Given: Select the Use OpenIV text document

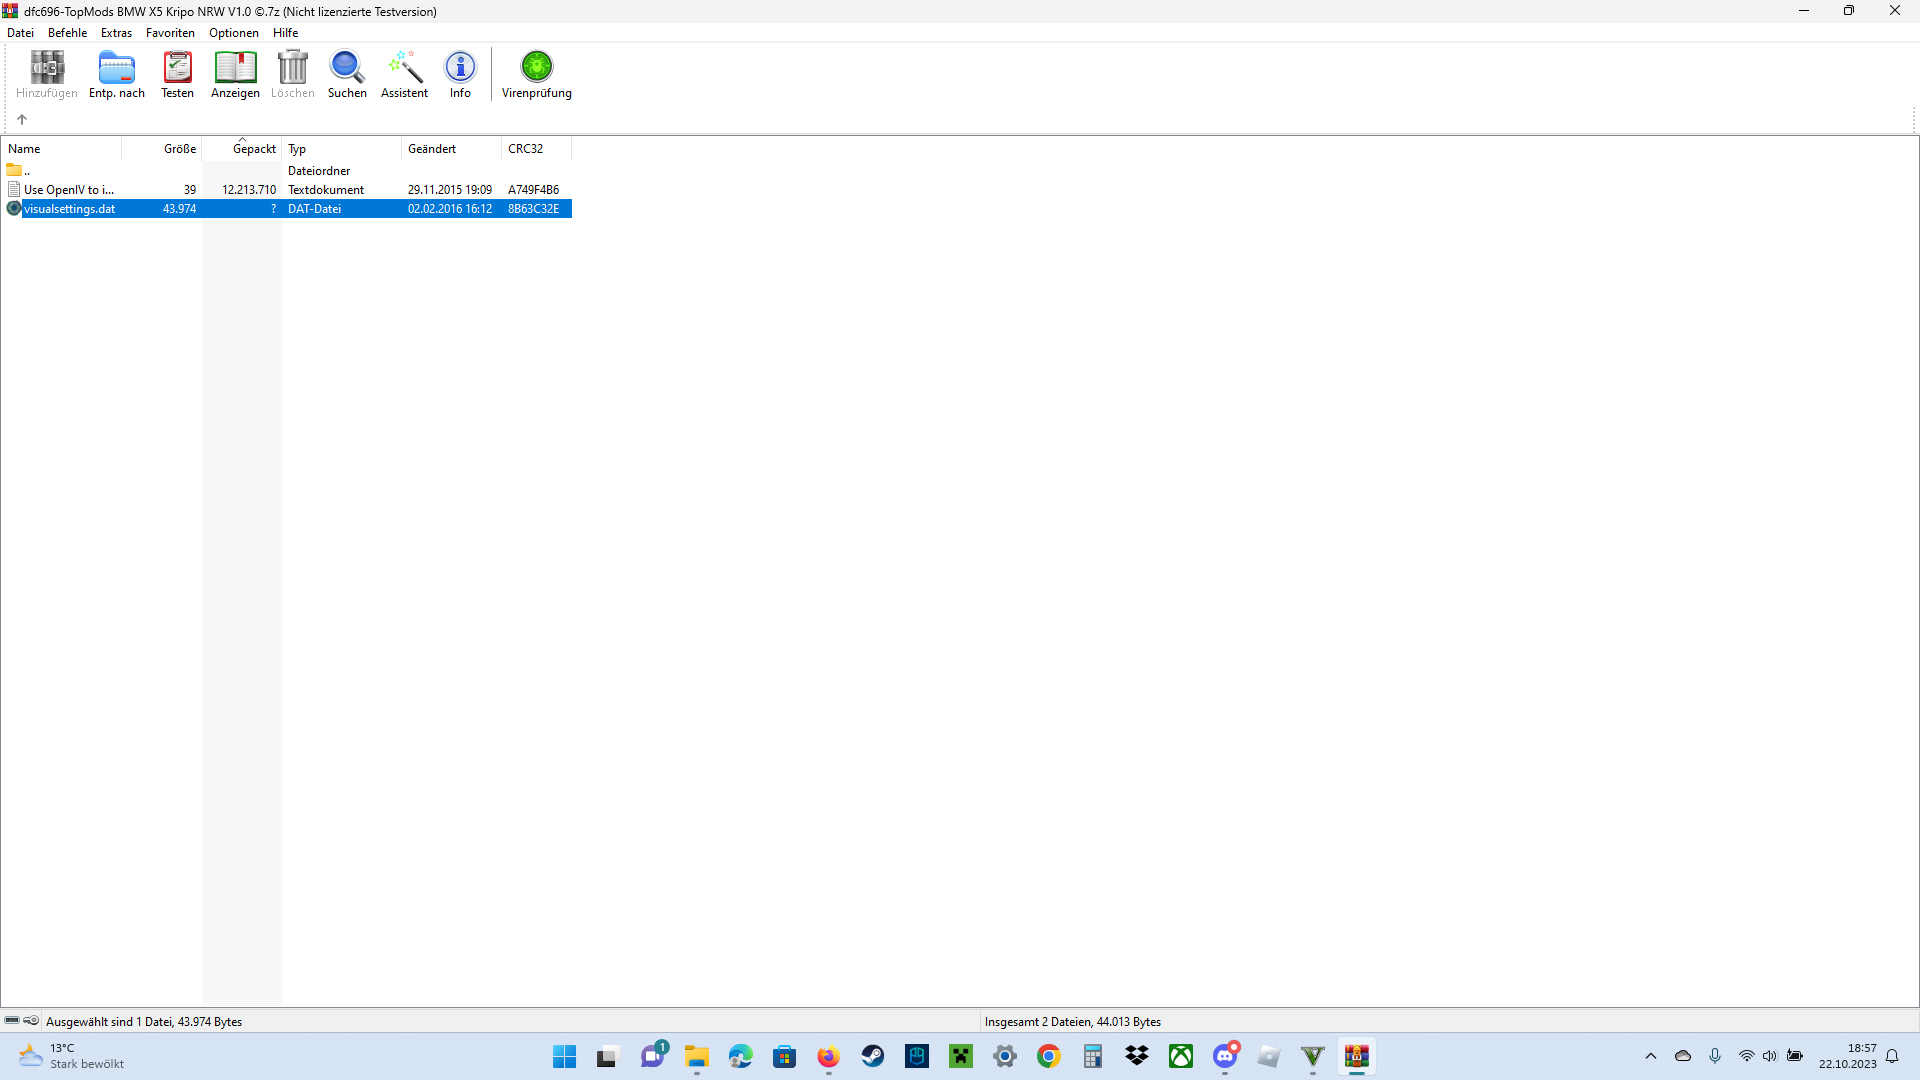Looking at the screenshot, I should [x=68, y=190].
